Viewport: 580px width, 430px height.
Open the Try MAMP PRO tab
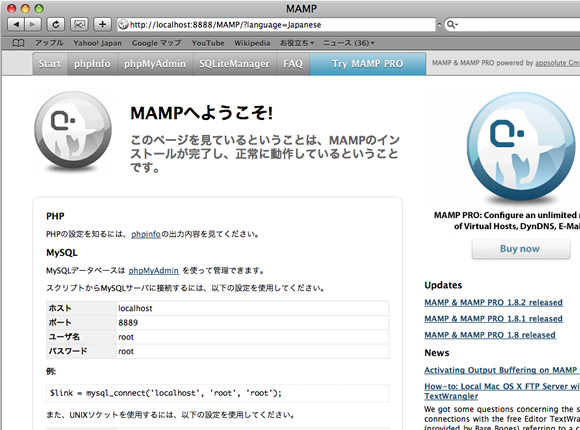368,64
